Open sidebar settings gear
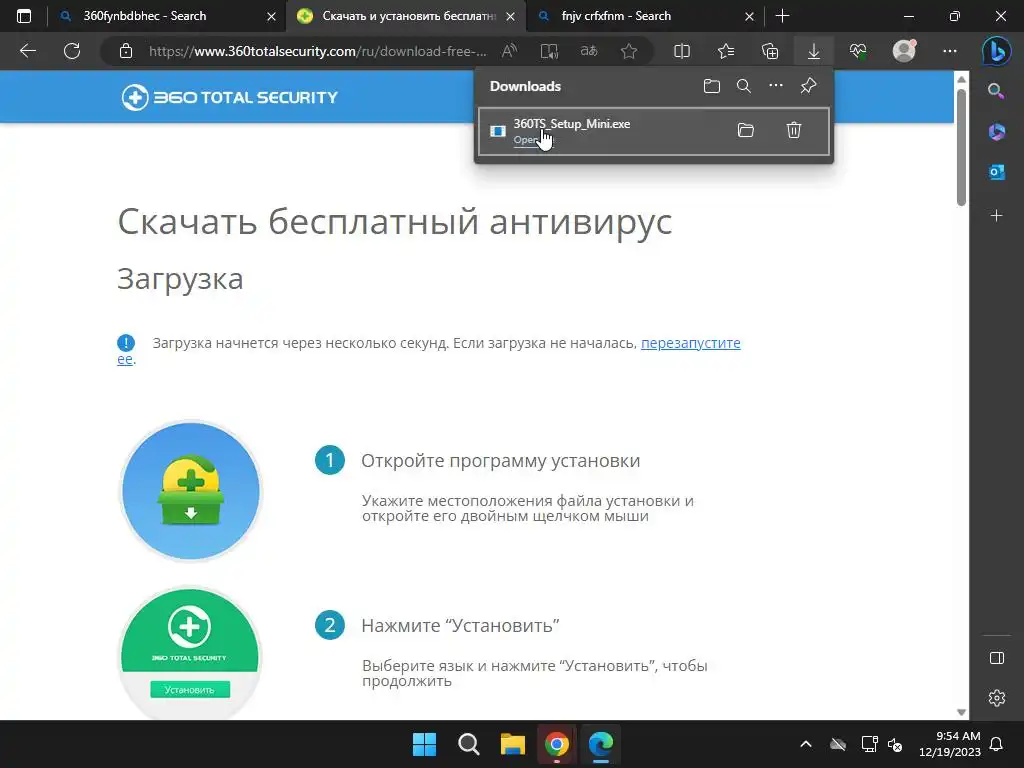1024x768 pixels. [x=997, y=698]
